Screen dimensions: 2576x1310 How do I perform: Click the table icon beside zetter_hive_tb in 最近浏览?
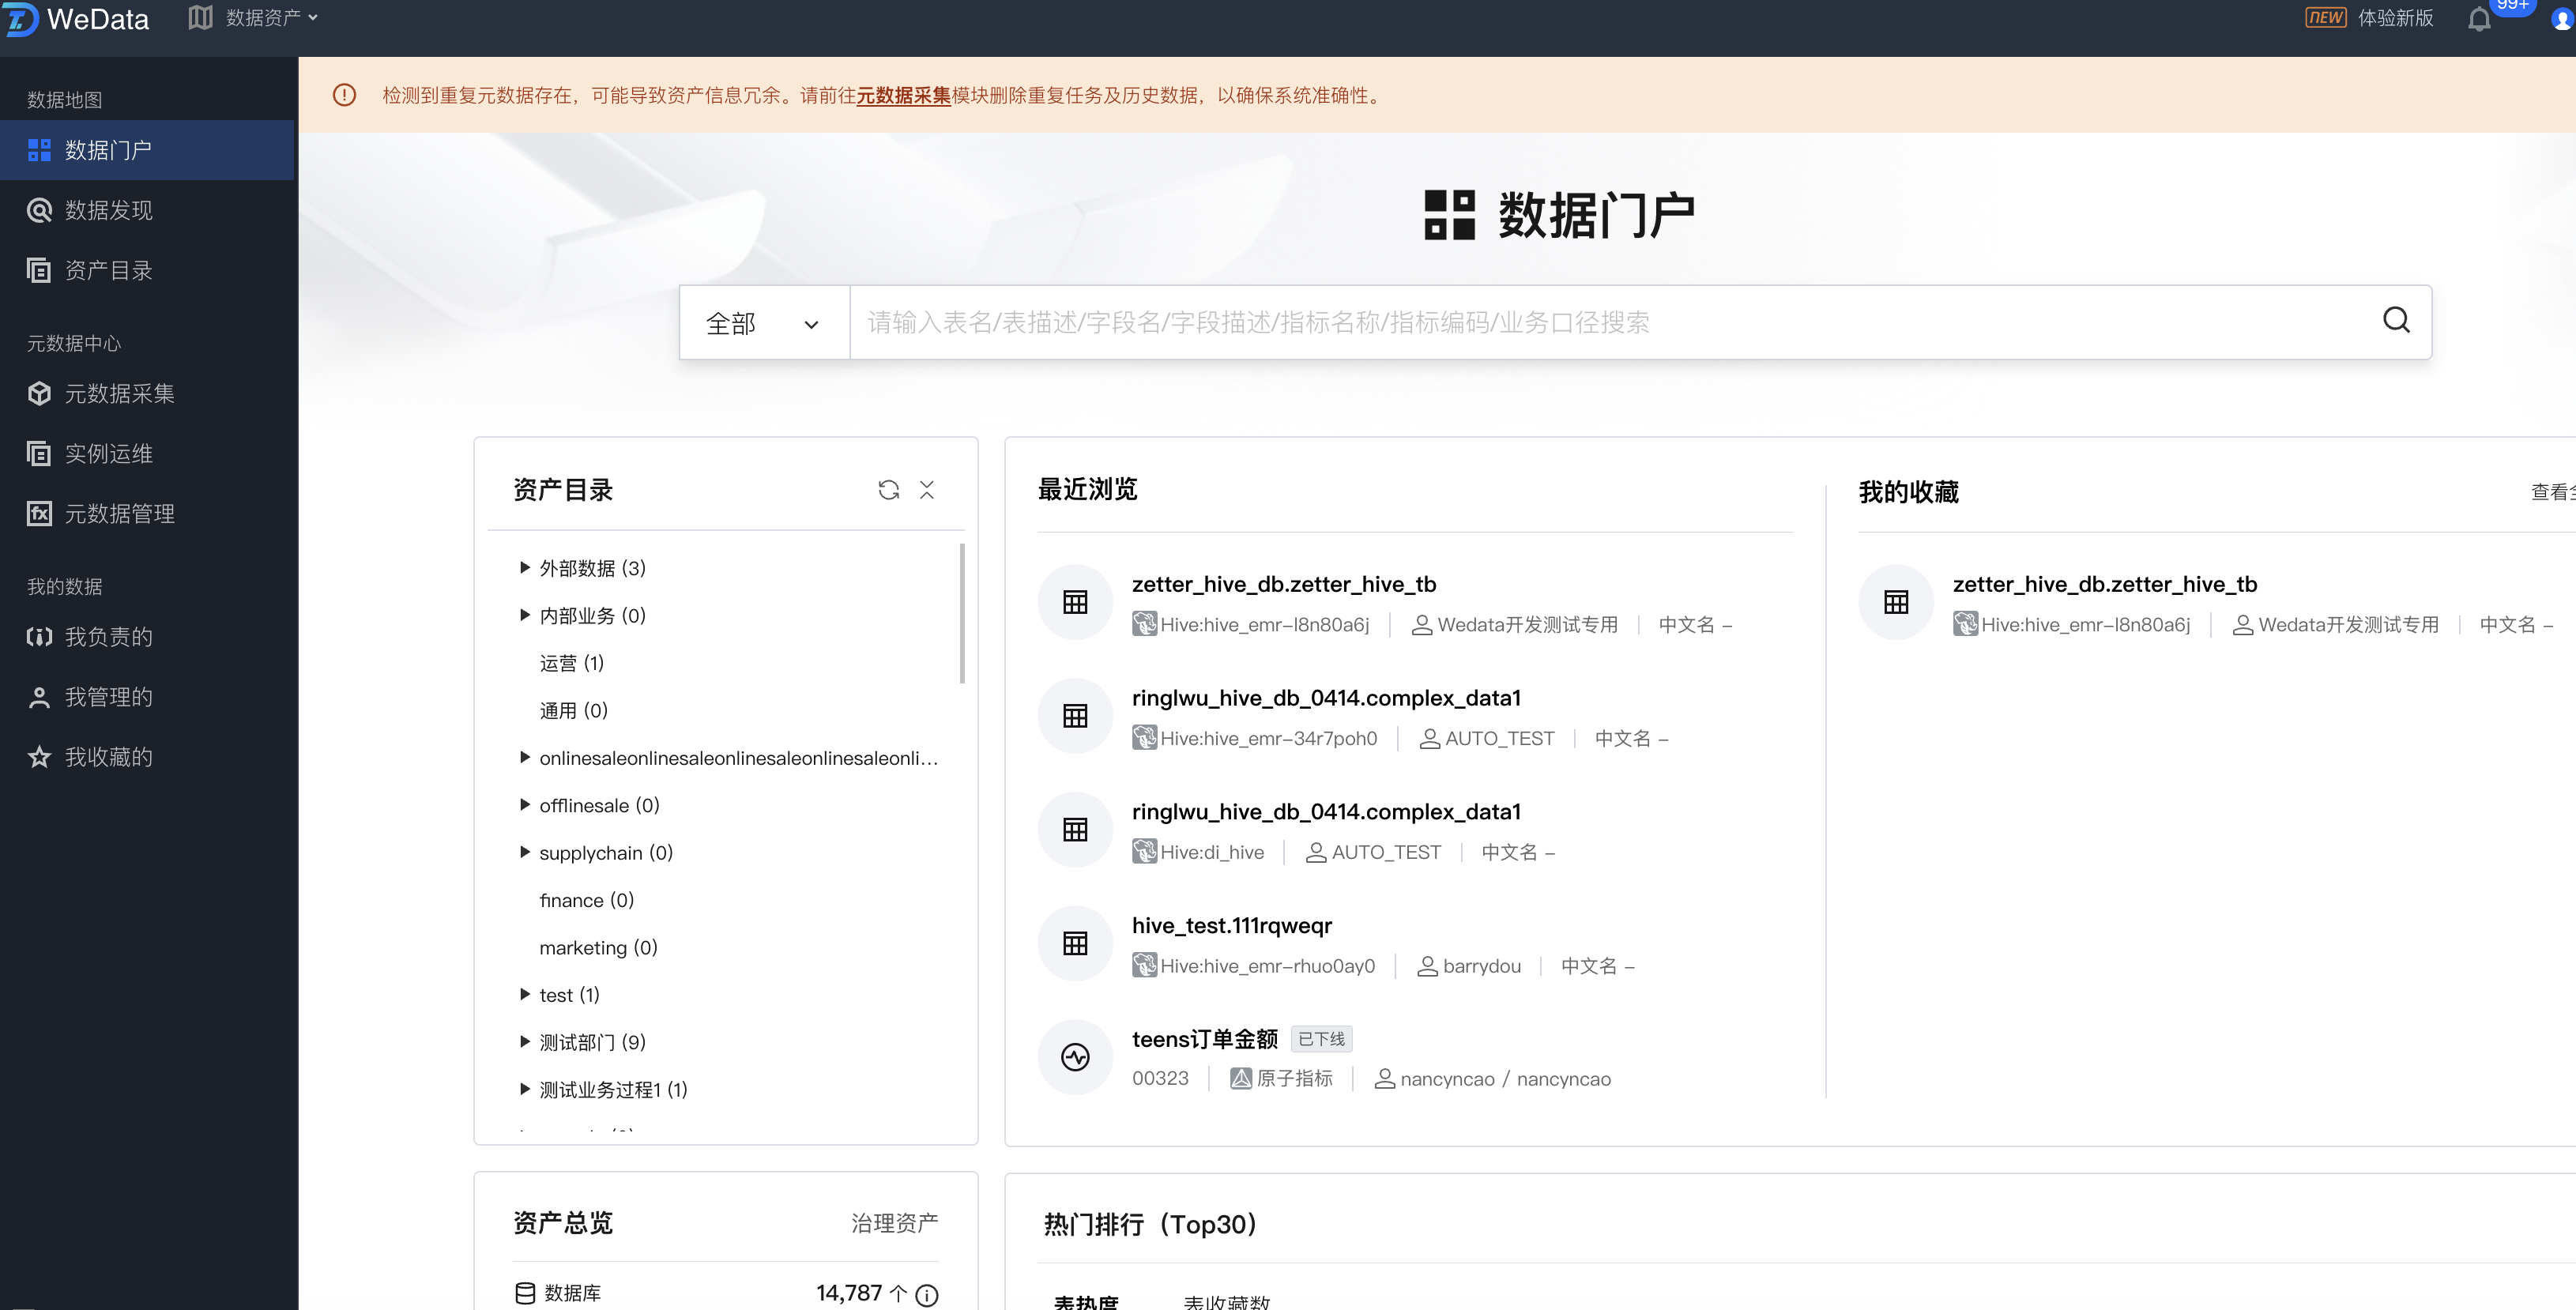point(1075,602)
